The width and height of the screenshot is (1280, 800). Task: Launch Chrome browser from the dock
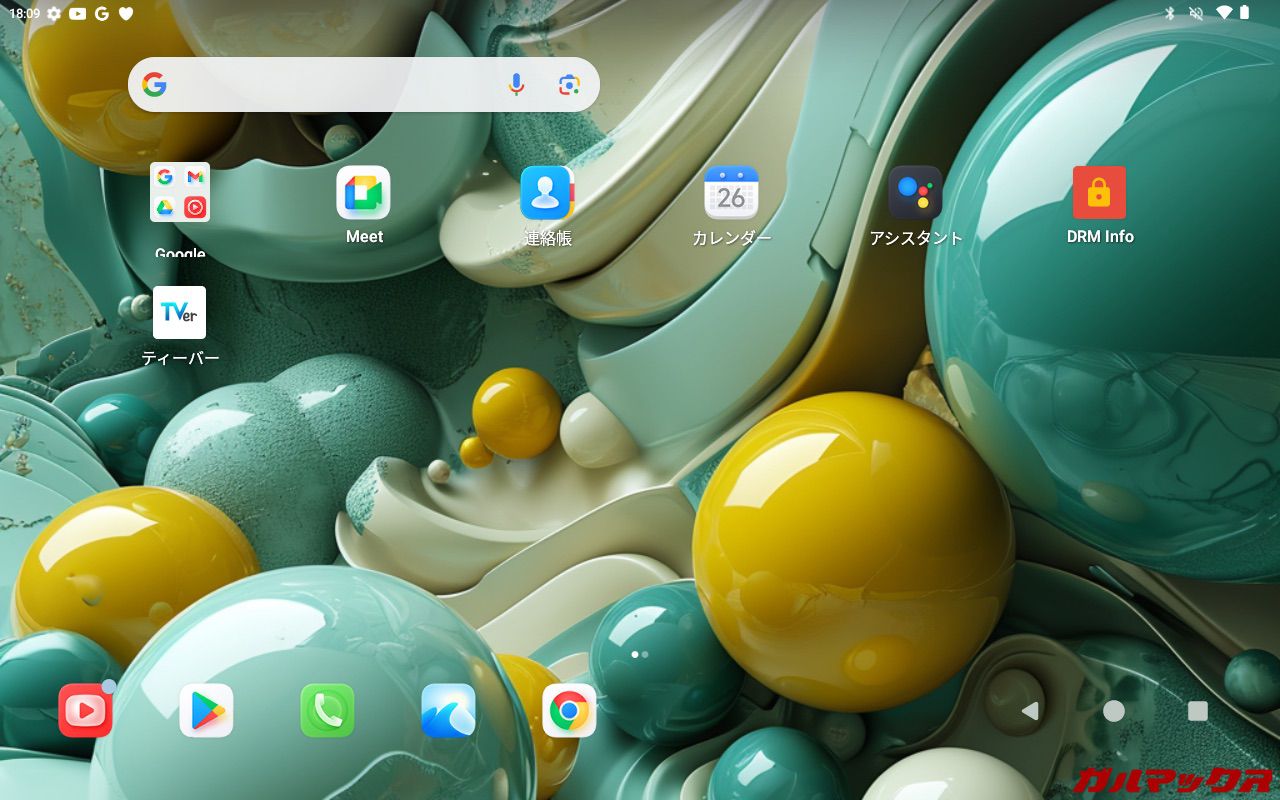569,711
